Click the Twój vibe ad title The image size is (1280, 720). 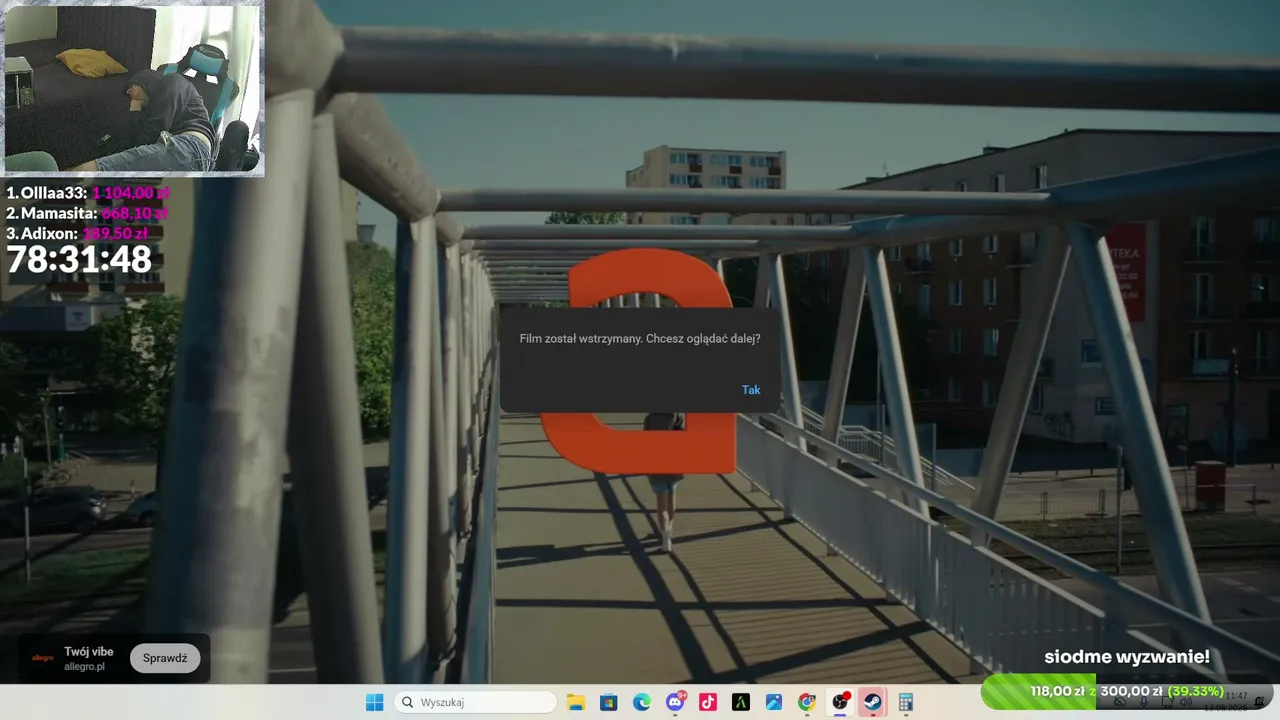[89, 652]
